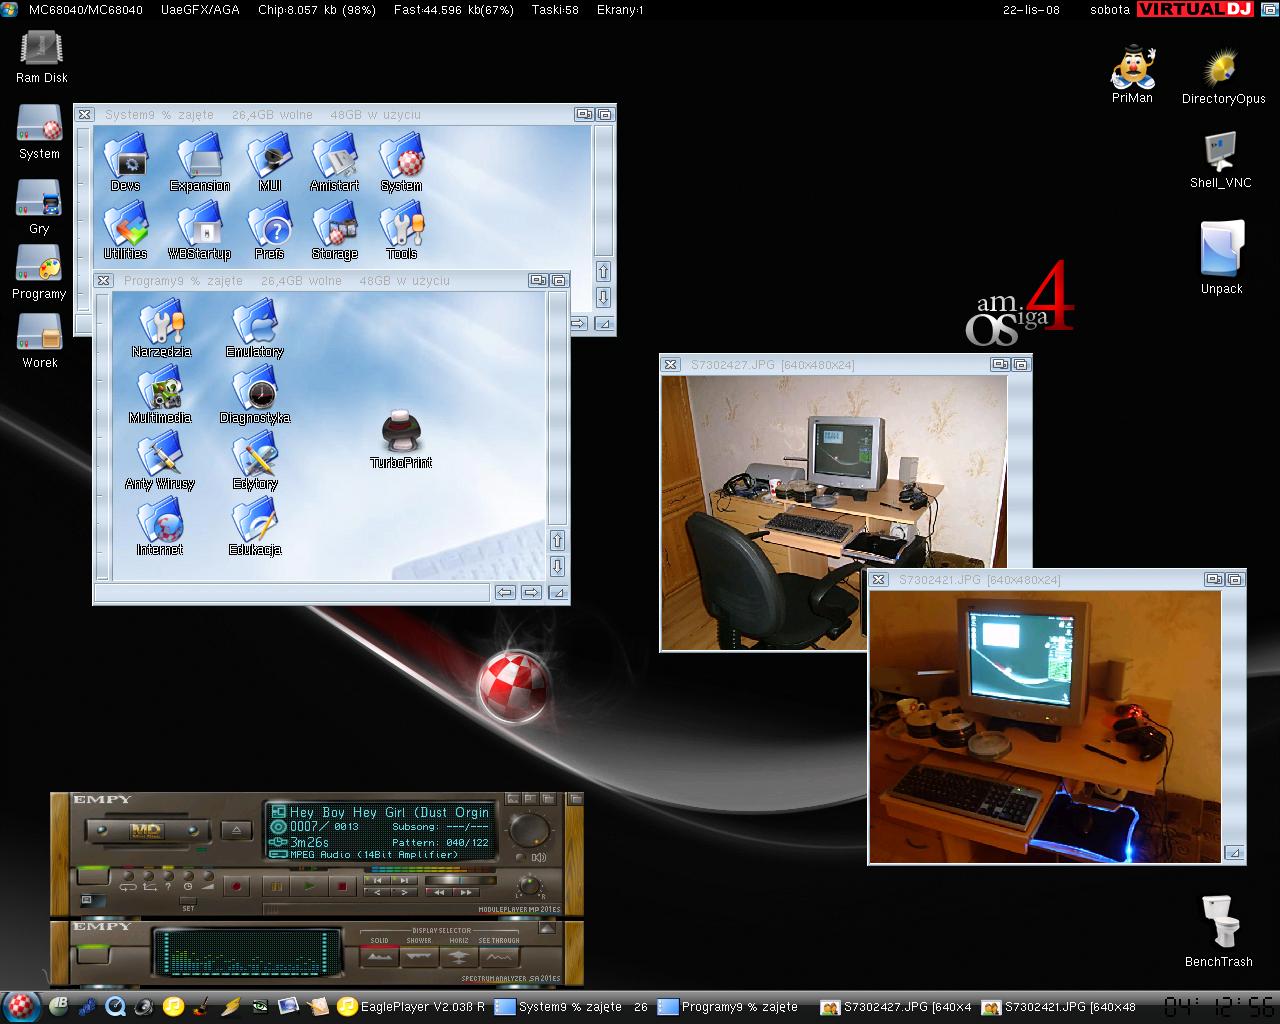Click the play button in module player
This screenshot has height=1024, width=1280.
coord(309,886)
